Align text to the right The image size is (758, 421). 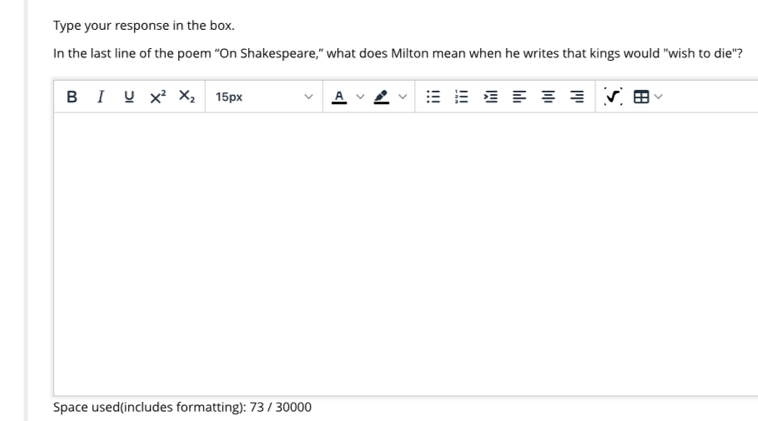578,97
